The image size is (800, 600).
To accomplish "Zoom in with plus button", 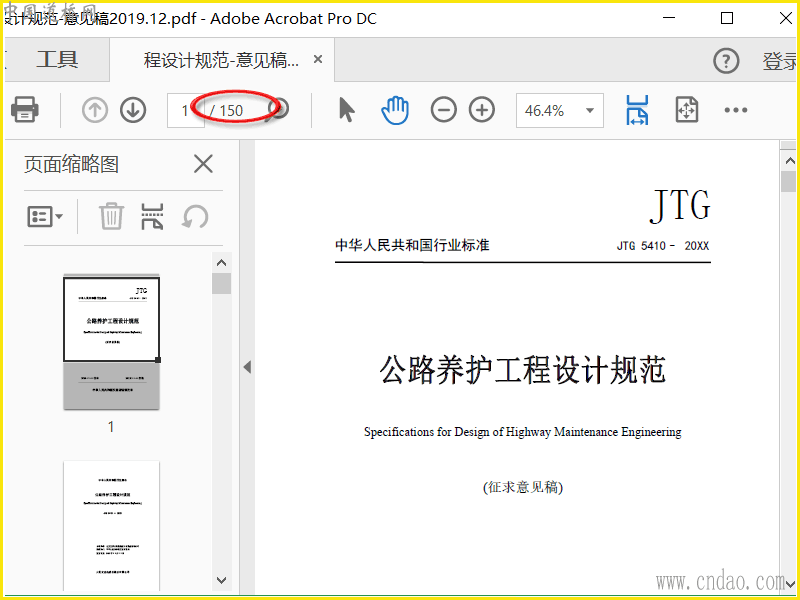I will click(482, 110).
